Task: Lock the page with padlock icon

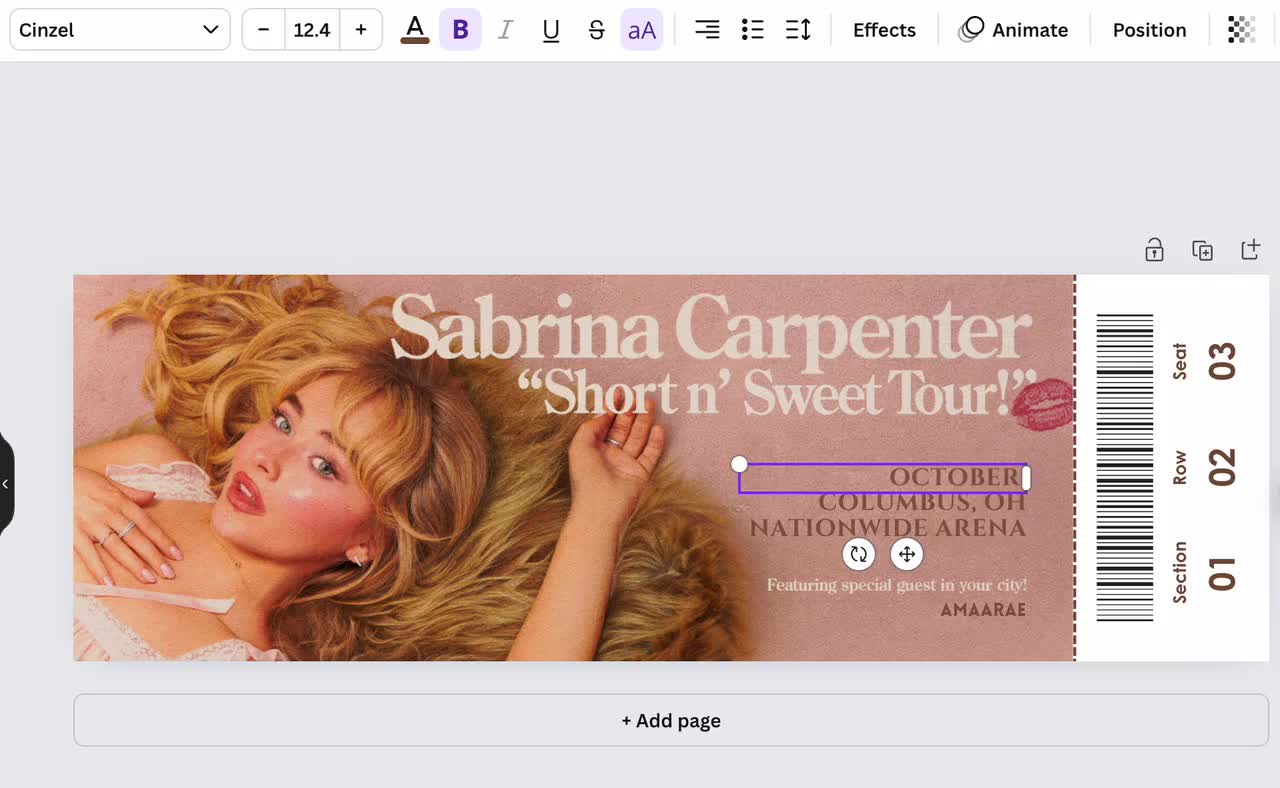Action: [1154, 250]
